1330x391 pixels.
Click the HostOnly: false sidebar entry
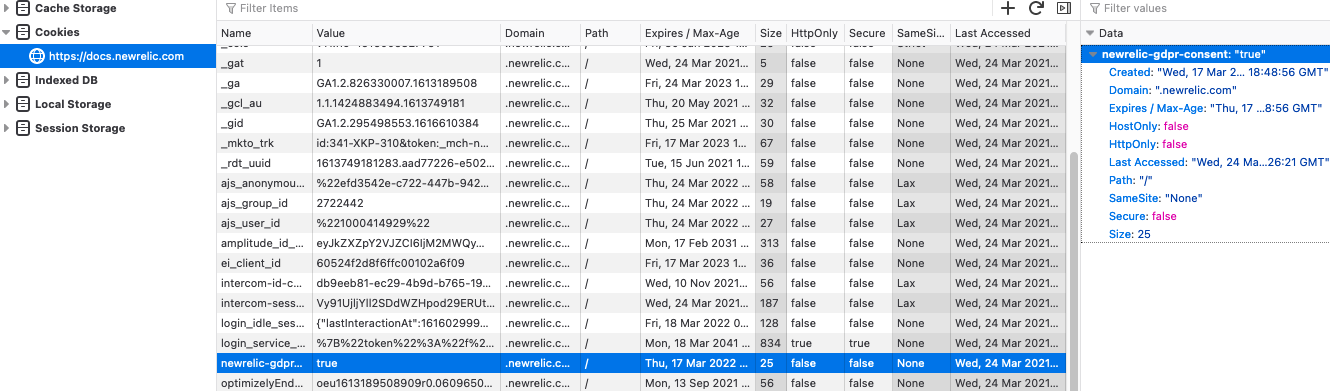click(x=1148, y=126)
